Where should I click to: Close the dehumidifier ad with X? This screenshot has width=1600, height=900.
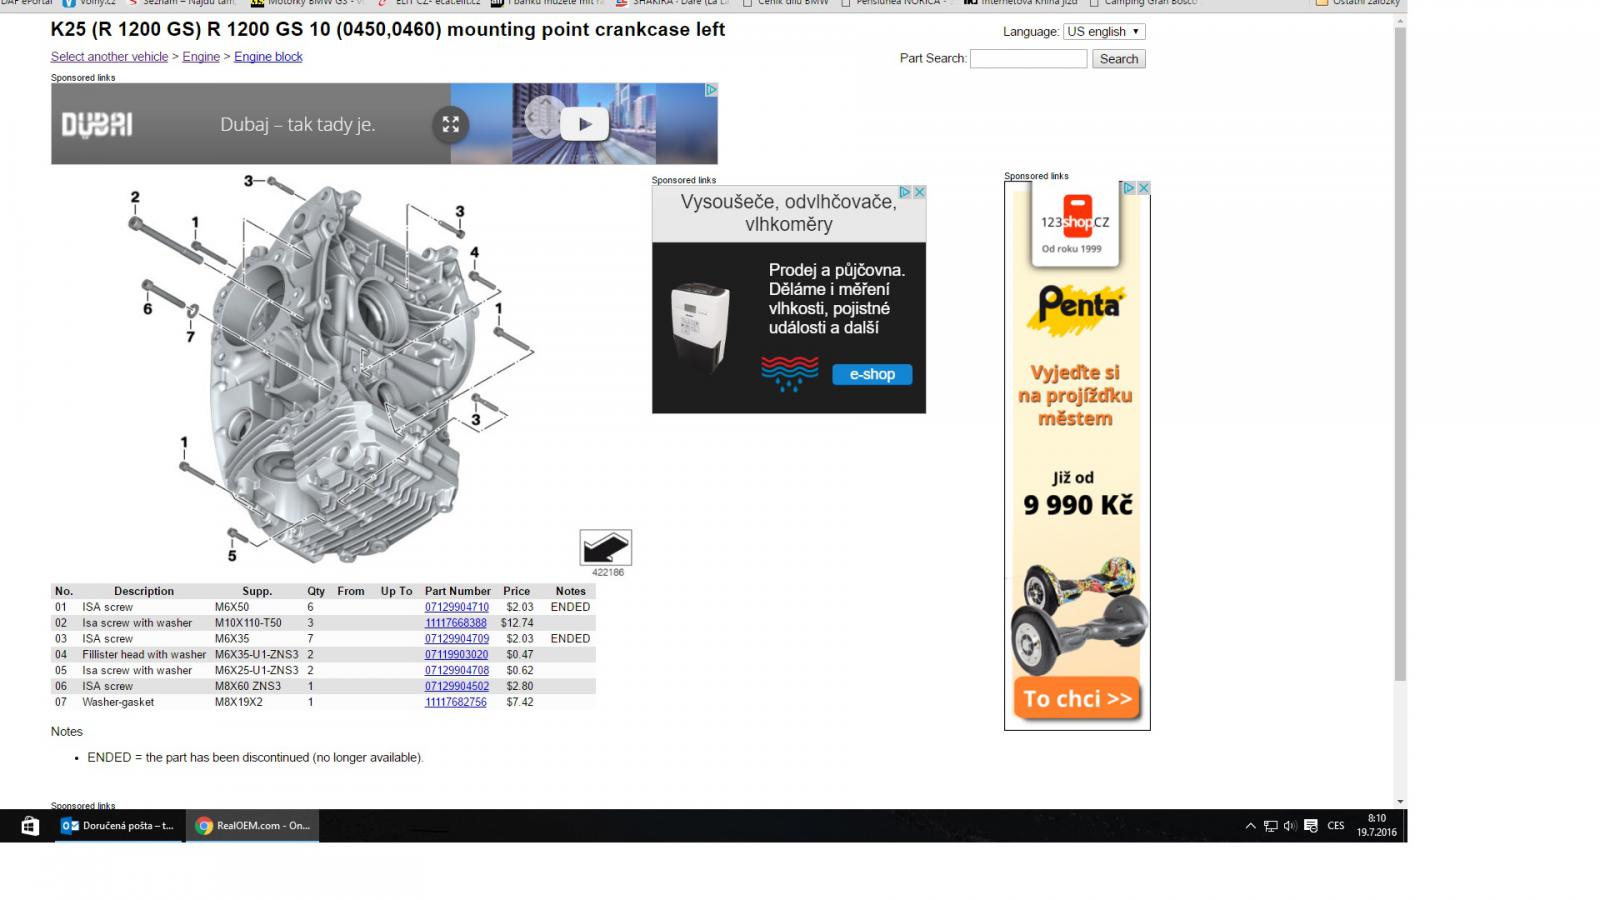(919, 192)
